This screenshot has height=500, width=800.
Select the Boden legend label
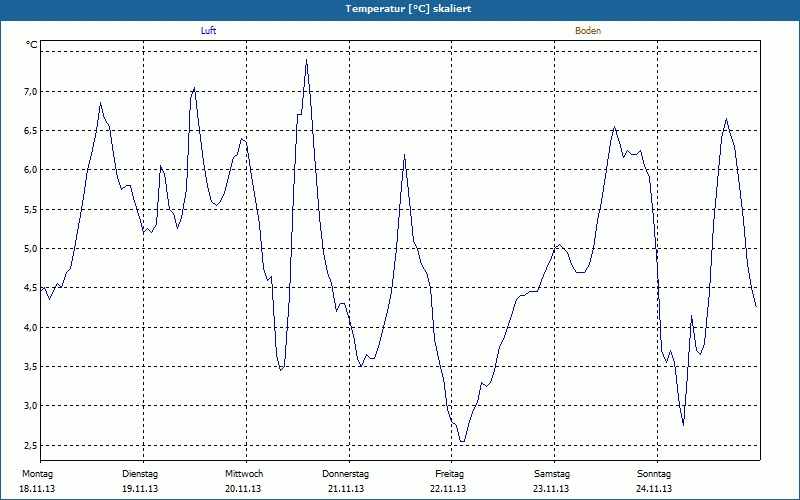588,31
